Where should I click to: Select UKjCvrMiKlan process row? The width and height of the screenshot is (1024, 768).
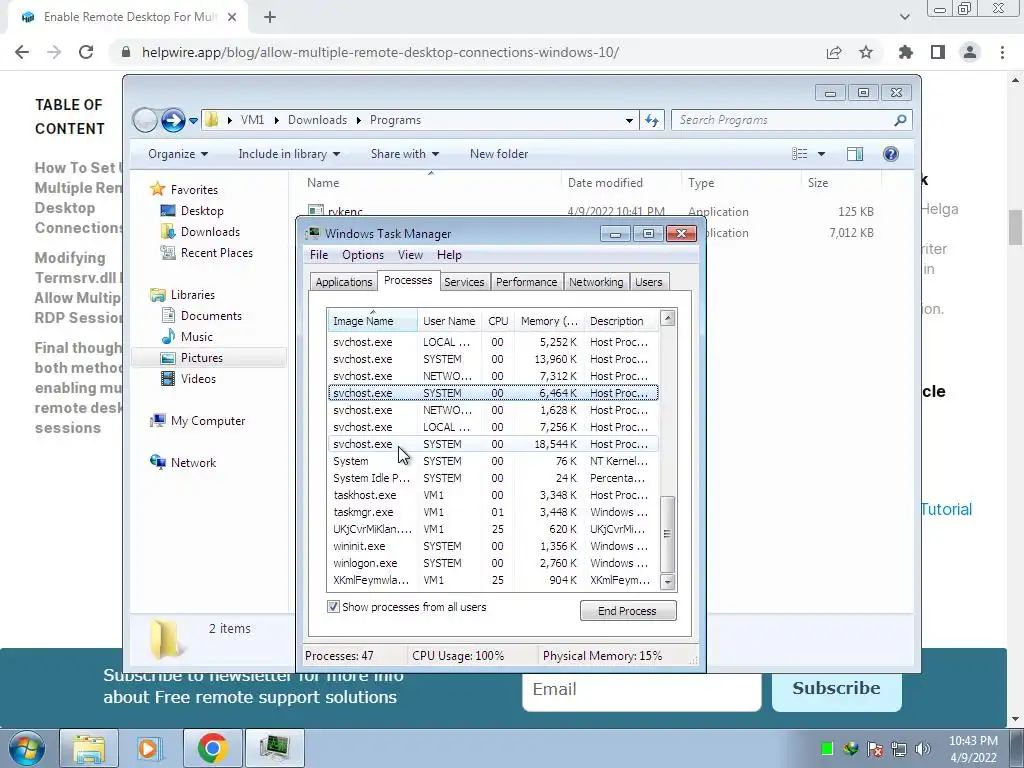(492, 529)
